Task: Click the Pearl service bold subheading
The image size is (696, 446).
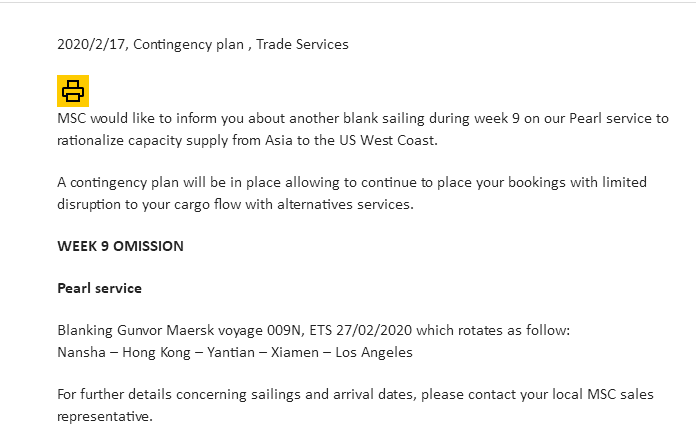Action: [x=99, y=288]
